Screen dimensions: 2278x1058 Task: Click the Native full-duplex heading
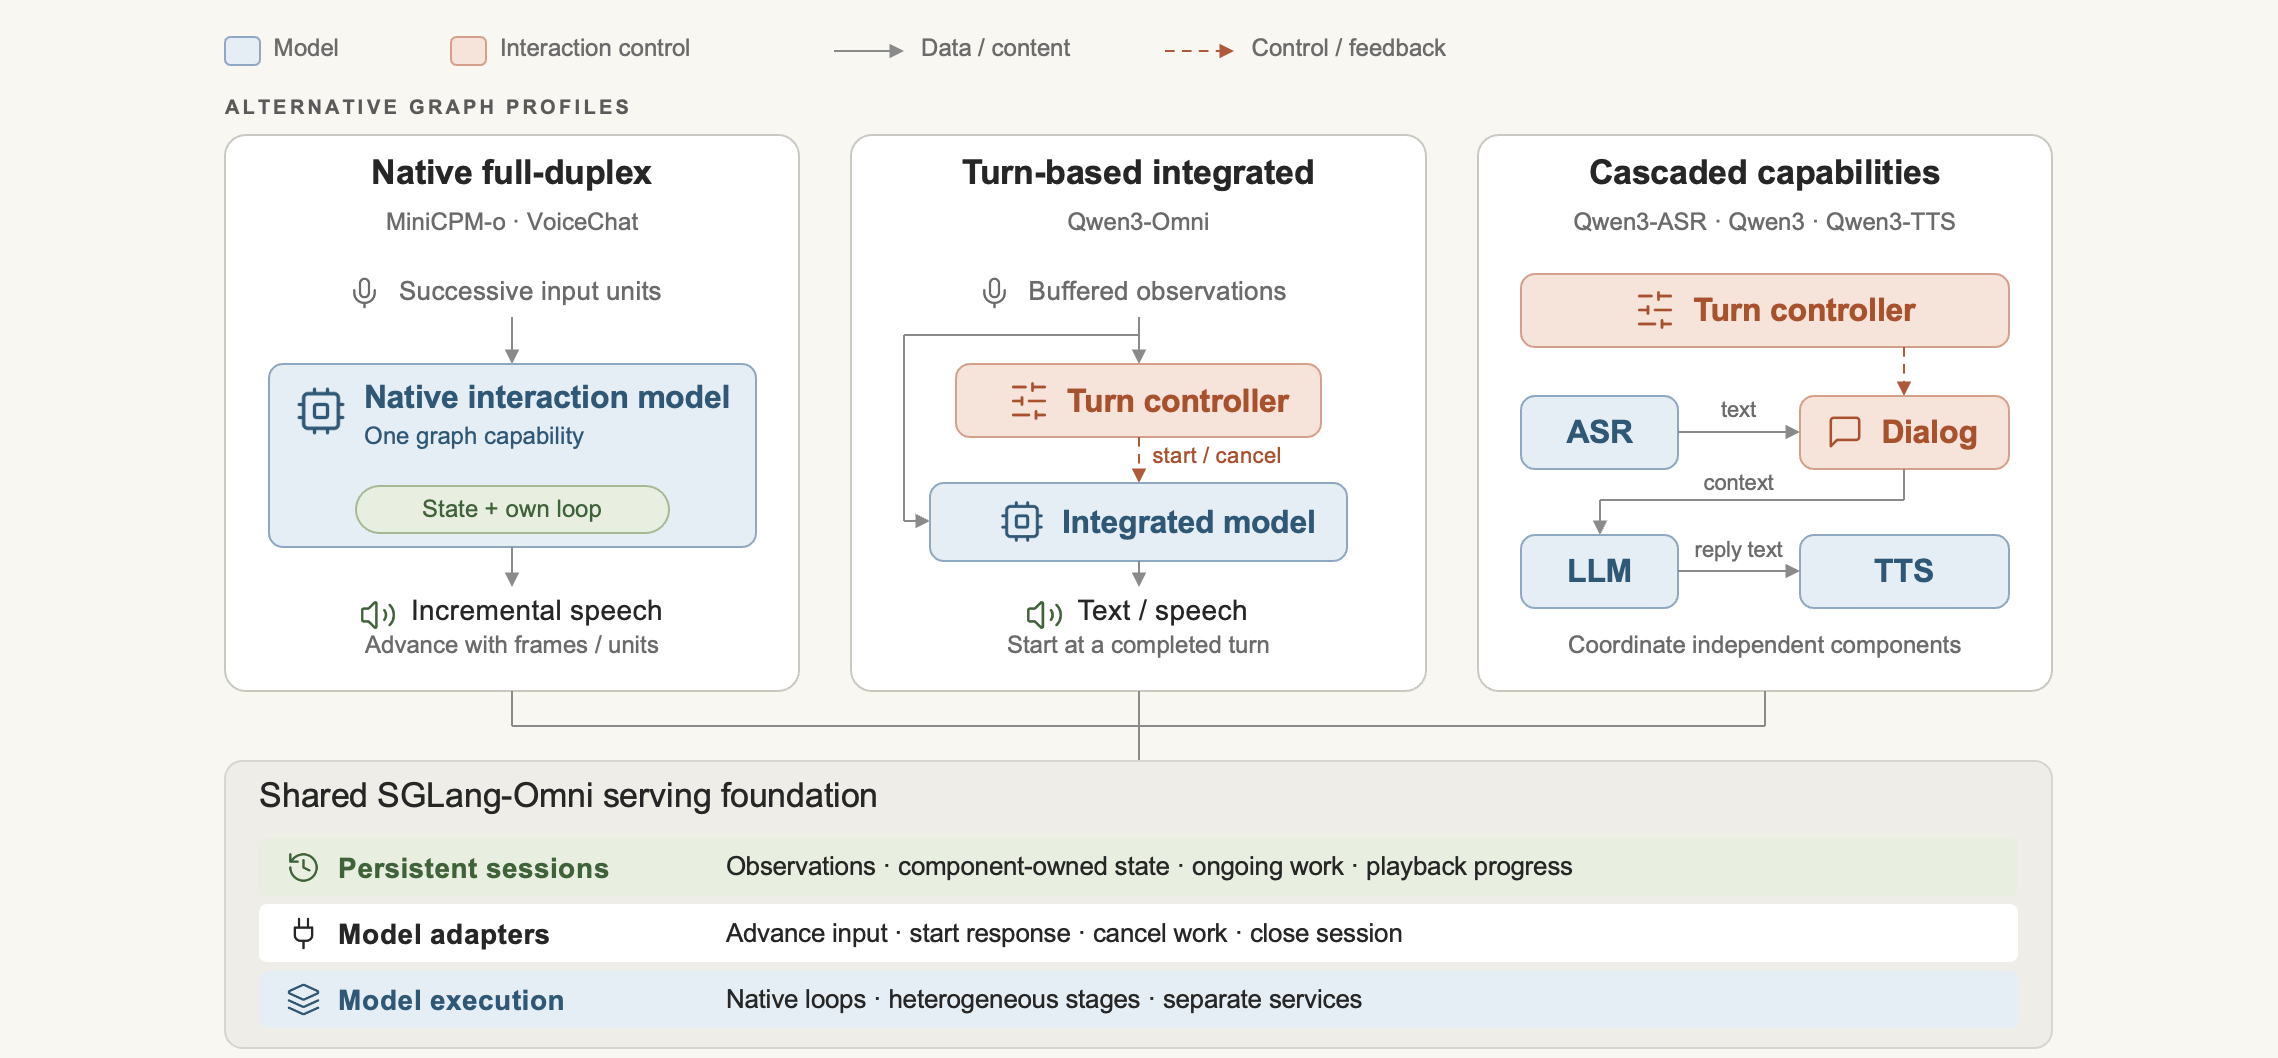click(x=511, y=172)
